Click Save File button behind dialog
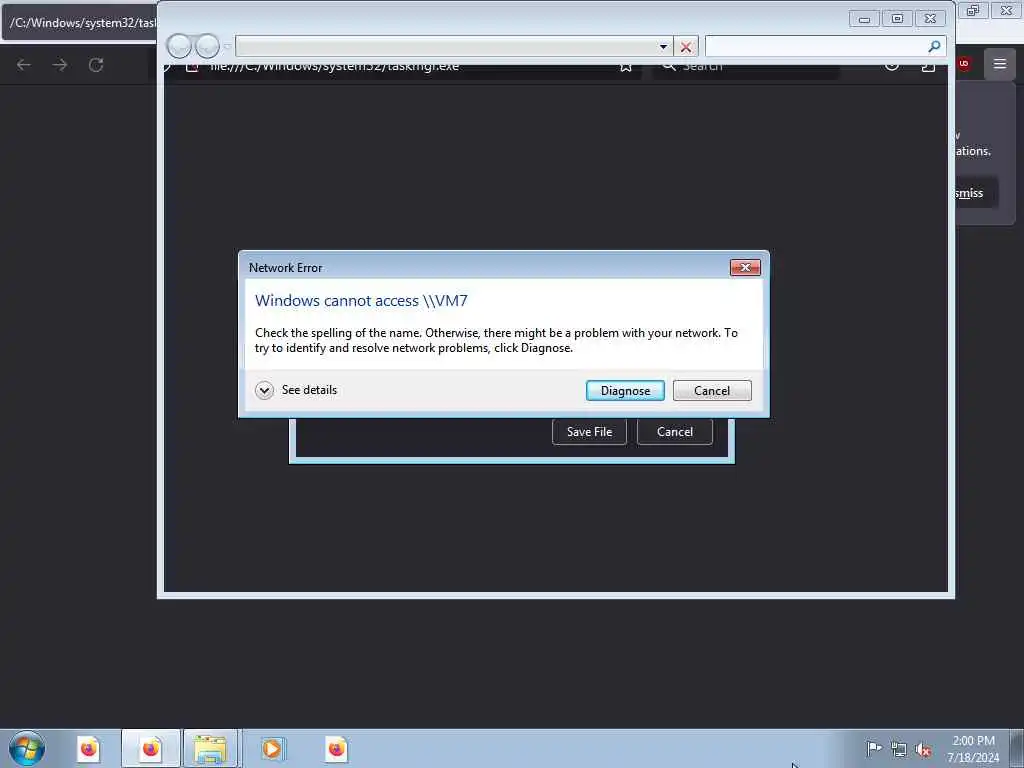The width and height of the screenshot is (1024, 768). click(x=589, y=432)
